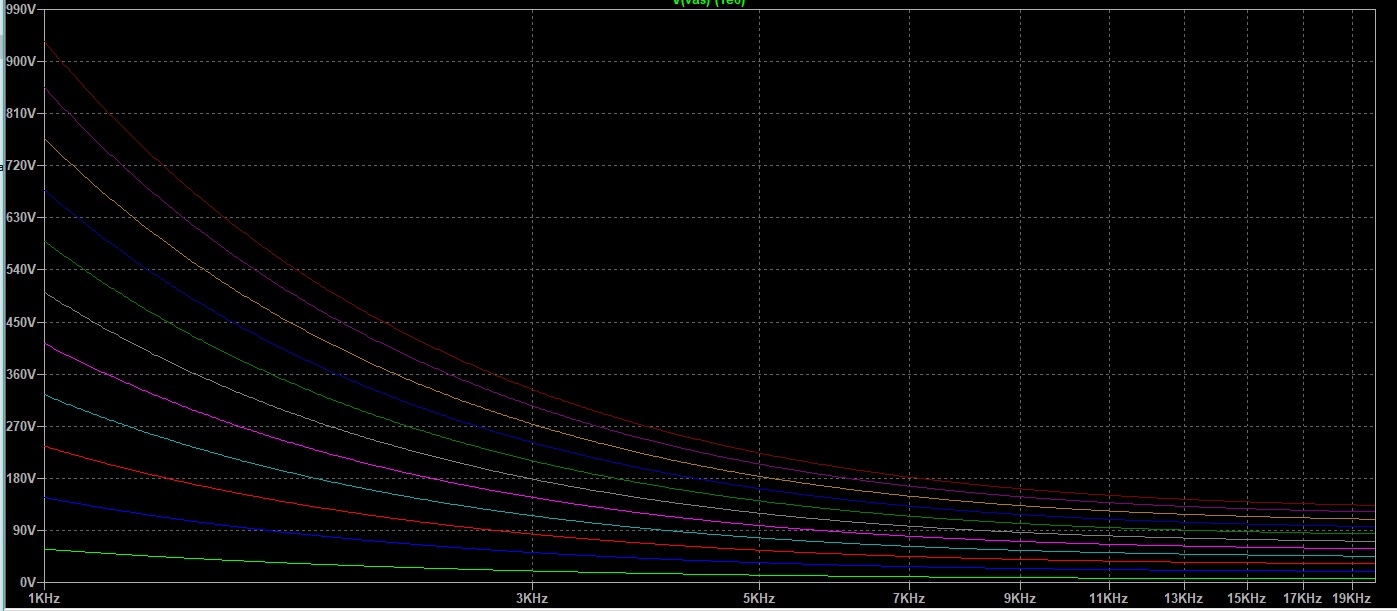
Task: Select the 810V axis tick label
Action: [x=19, y=114]
